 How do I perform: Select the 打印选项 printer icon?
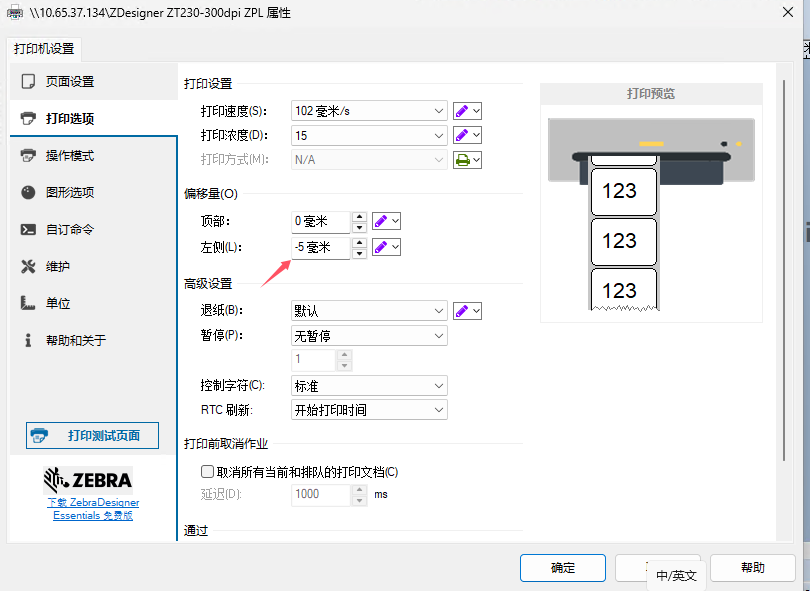(x=28, y=118)
